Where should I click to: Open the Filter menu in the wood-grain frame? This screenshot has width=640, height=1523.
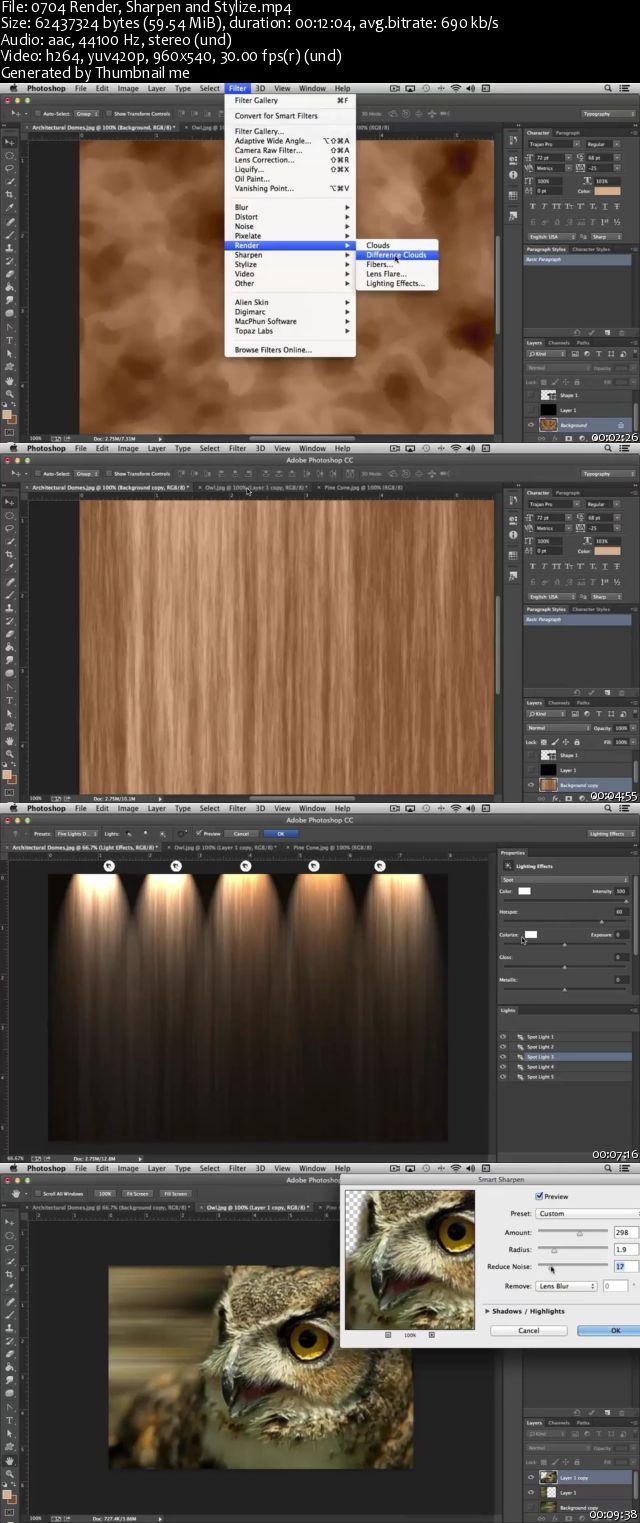click(x=237, y=449)
